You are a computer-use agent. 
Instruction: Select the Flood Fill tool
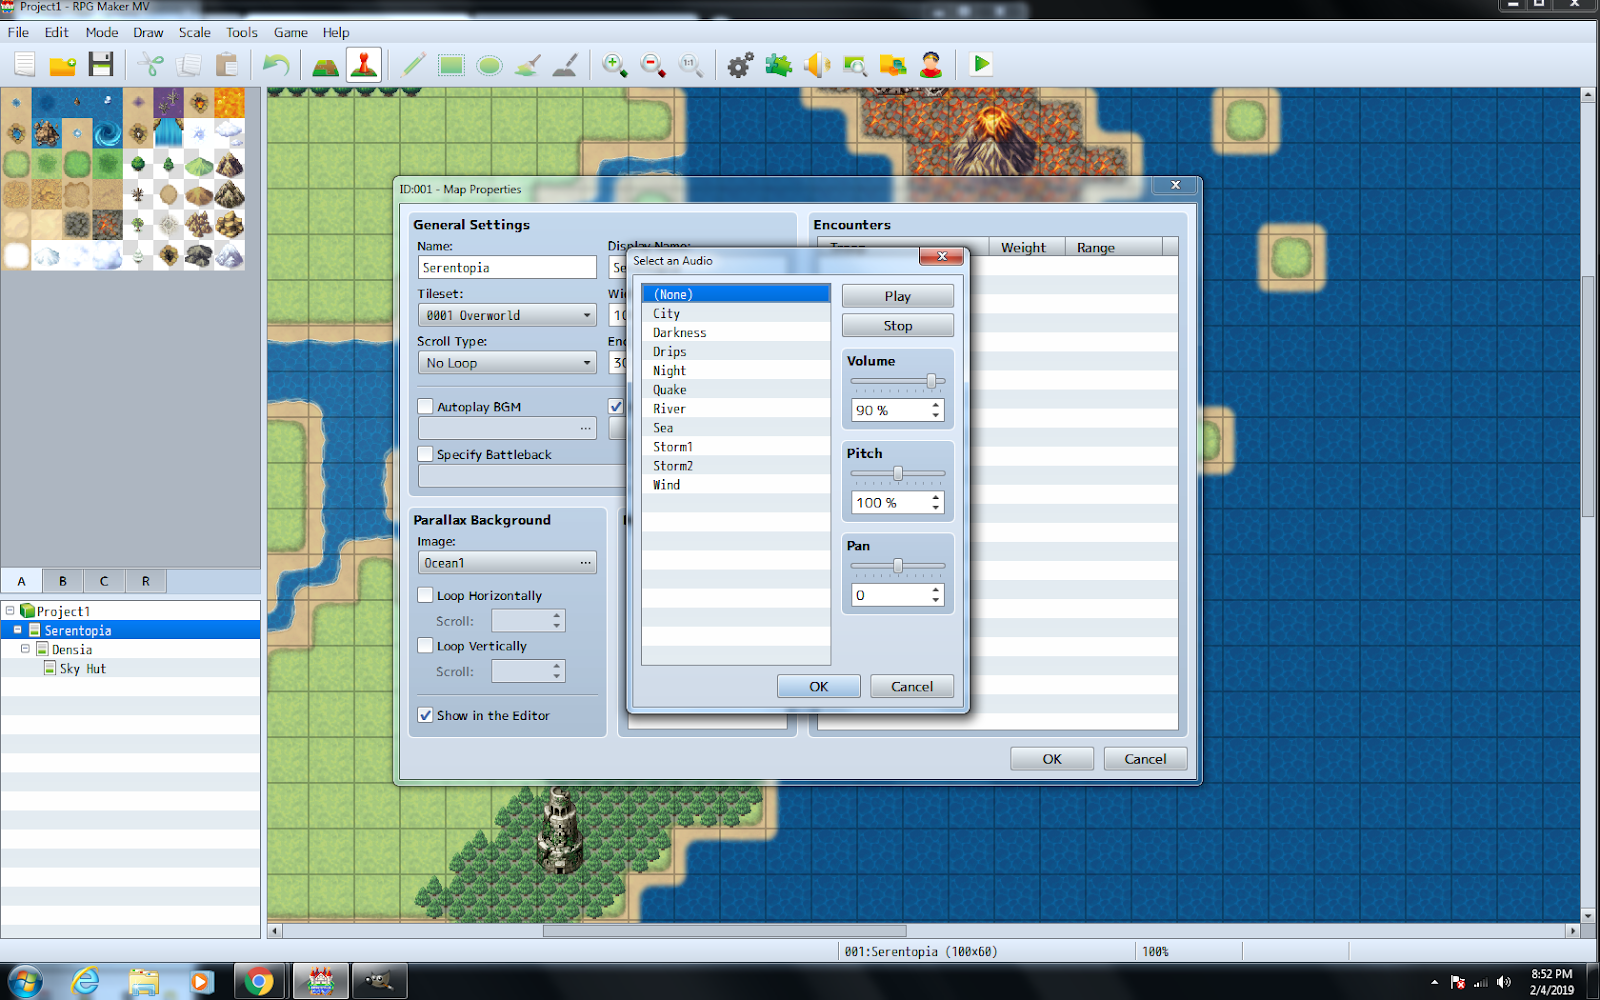point(528,64)
